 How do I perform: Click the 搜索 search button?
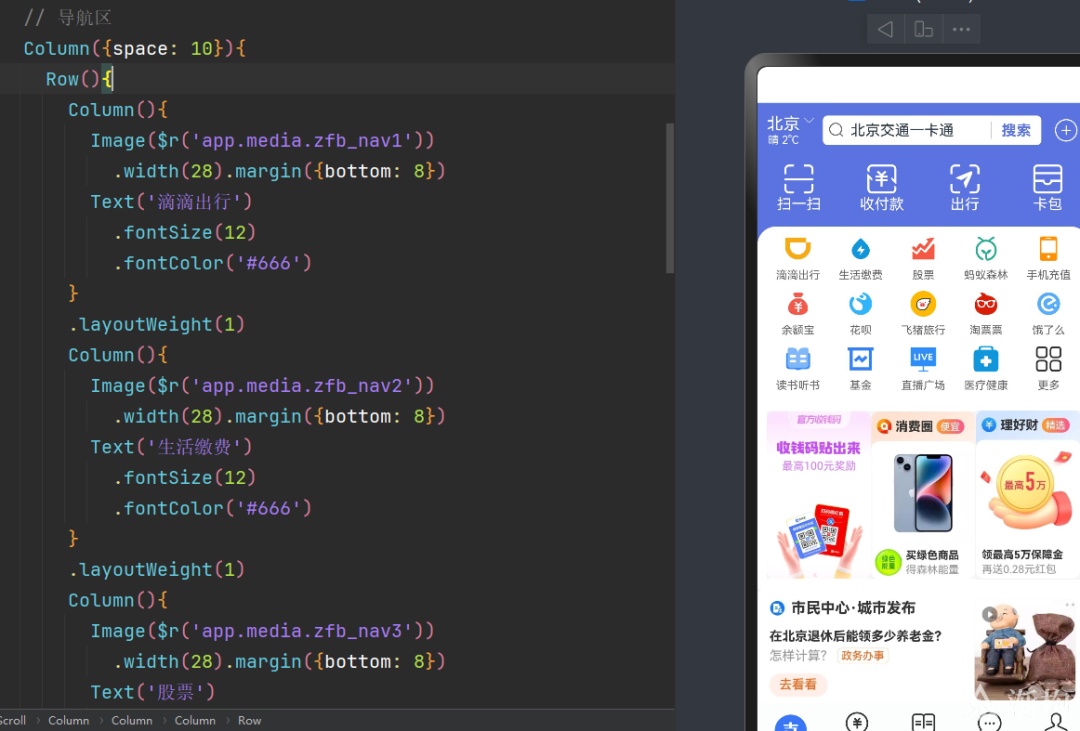(1015, 130)
